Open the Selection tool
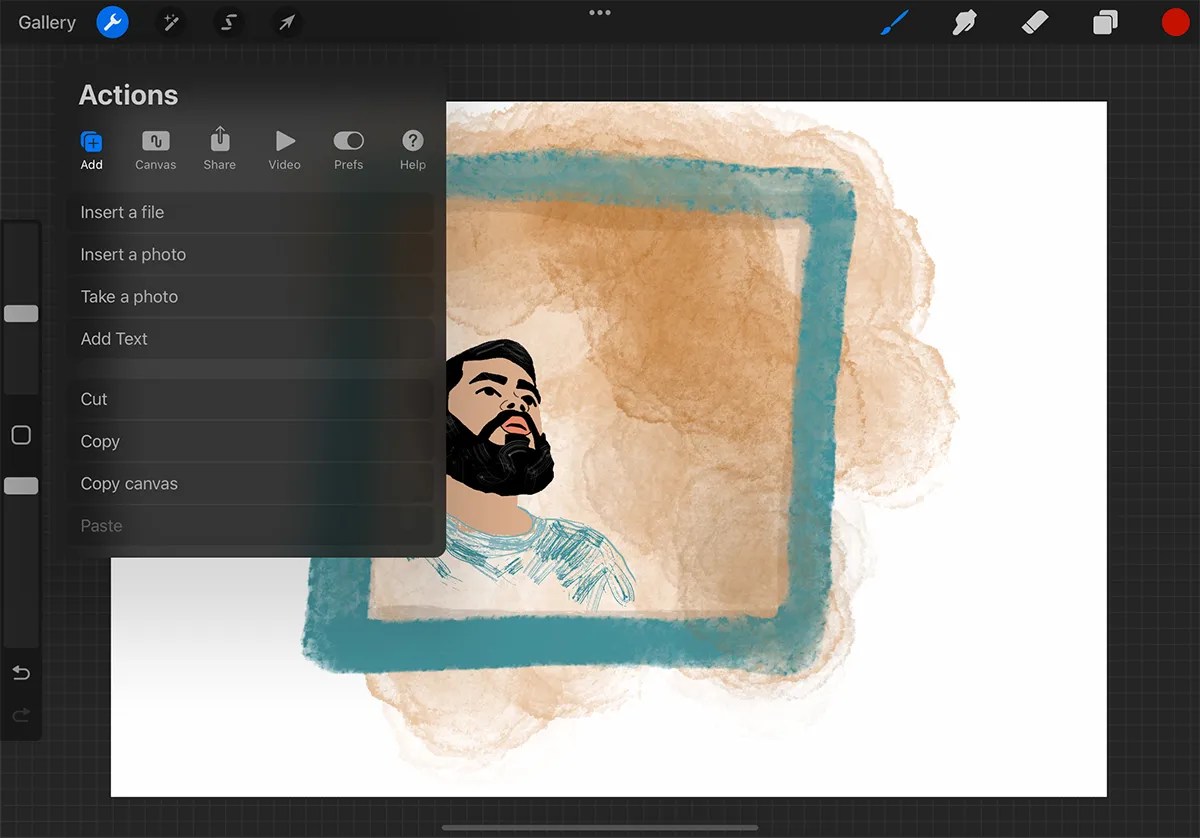Screen dimensions: 1200x838 click(x=229, y=22)
